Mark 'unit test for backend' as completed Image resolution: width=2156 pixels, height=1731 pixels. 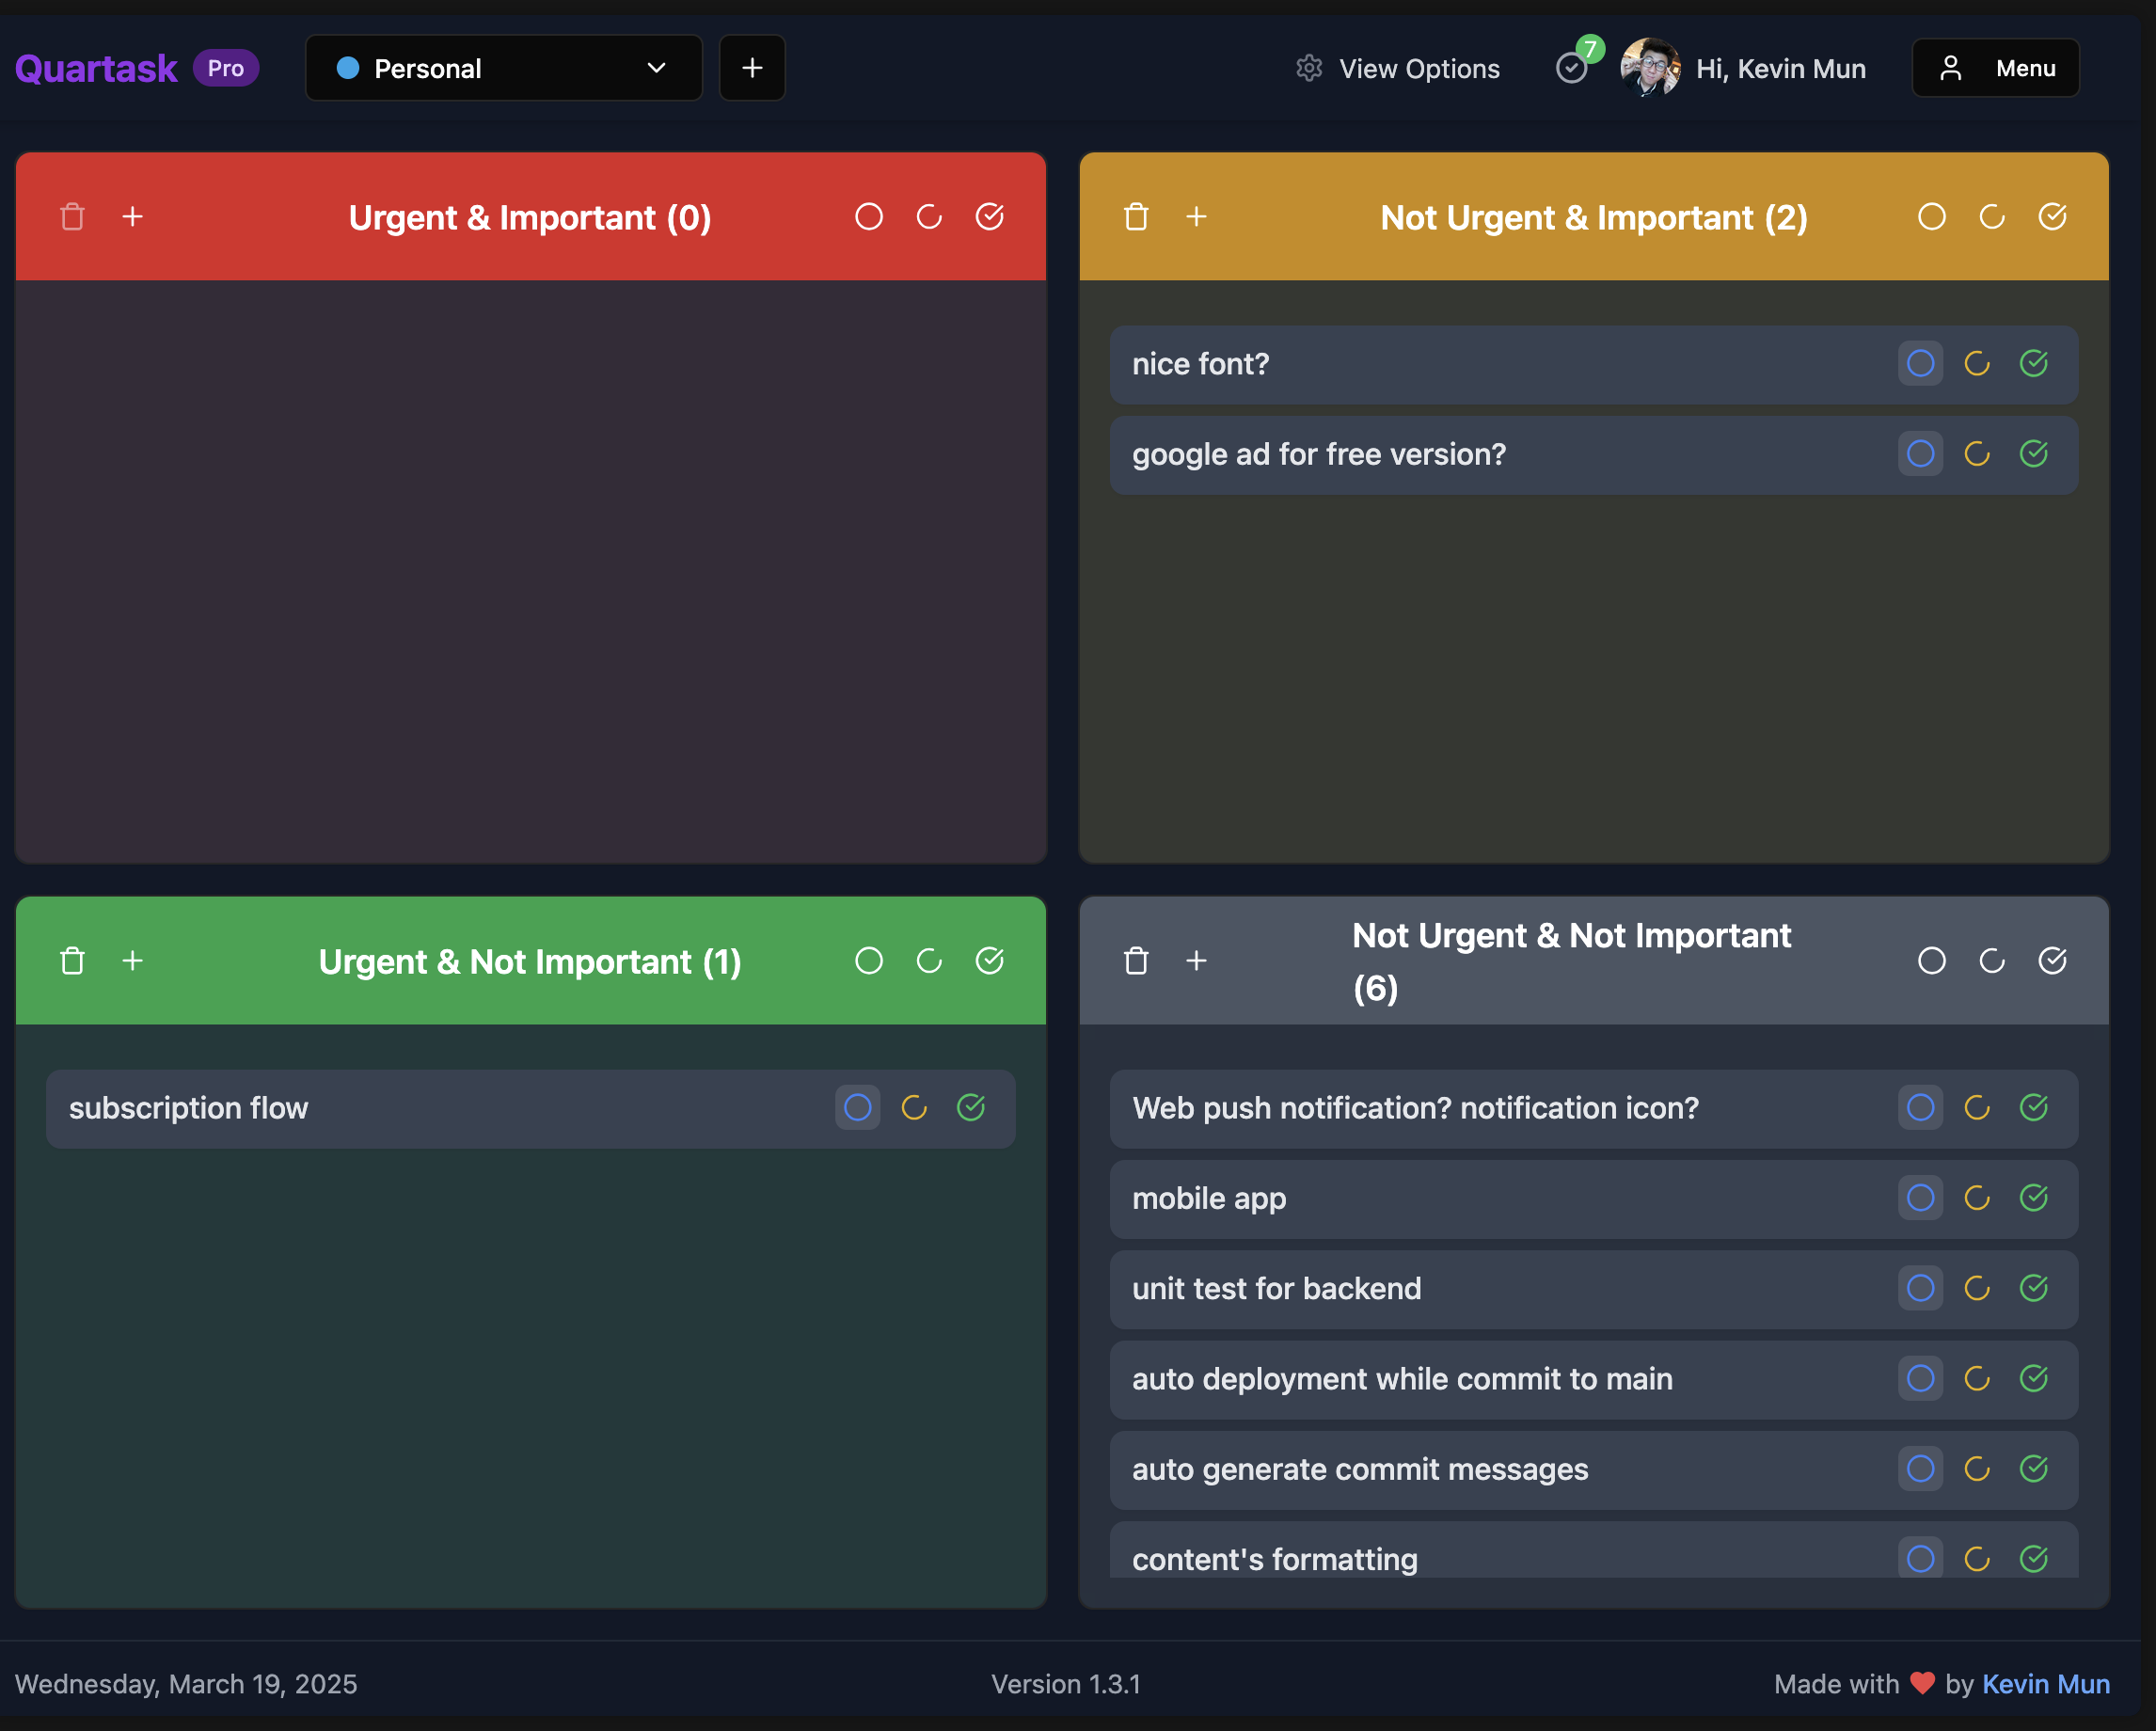coord(2034,1288)
